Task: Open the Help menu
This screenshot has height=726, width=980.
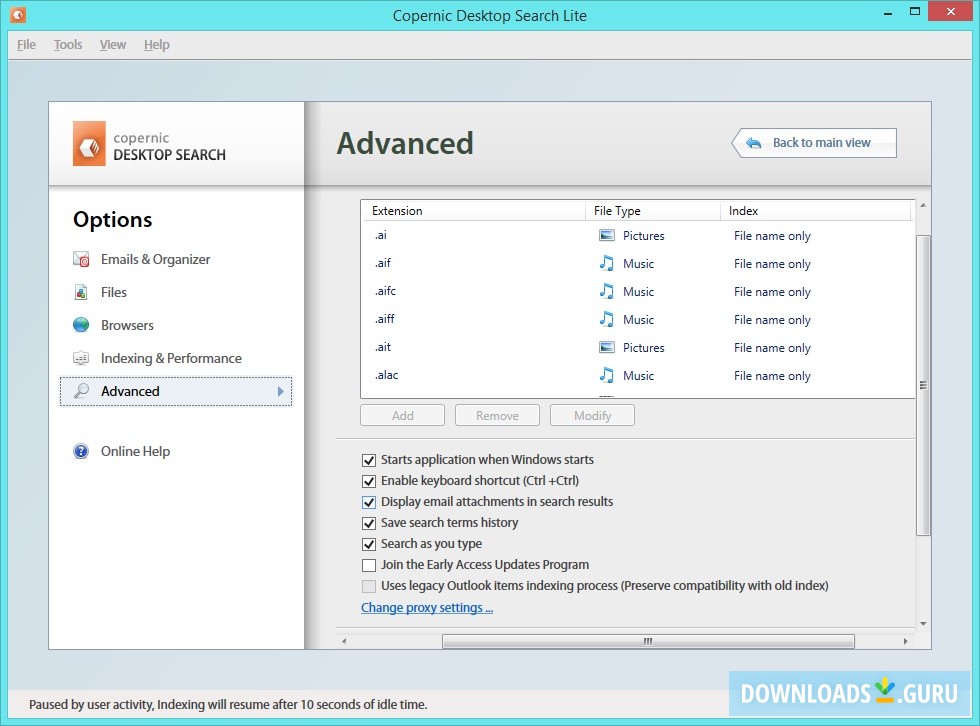Action: point(156,44)
